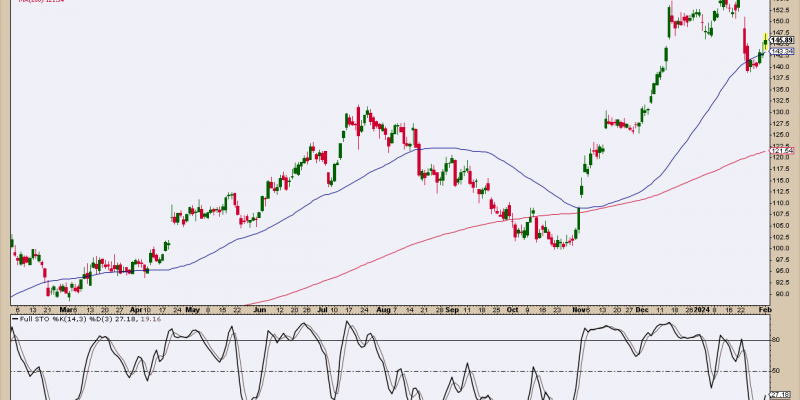Click the Jul label on date axis
Image resolution: width=800 pixels, height=400 pixels.
(x=323, y=310)
